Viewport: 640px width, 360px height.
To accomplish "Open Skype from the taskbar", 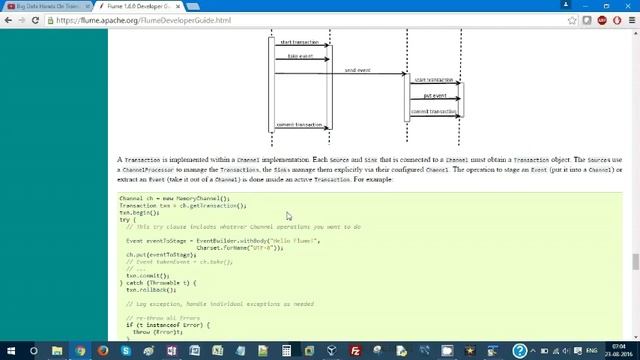I will [126, 351].
